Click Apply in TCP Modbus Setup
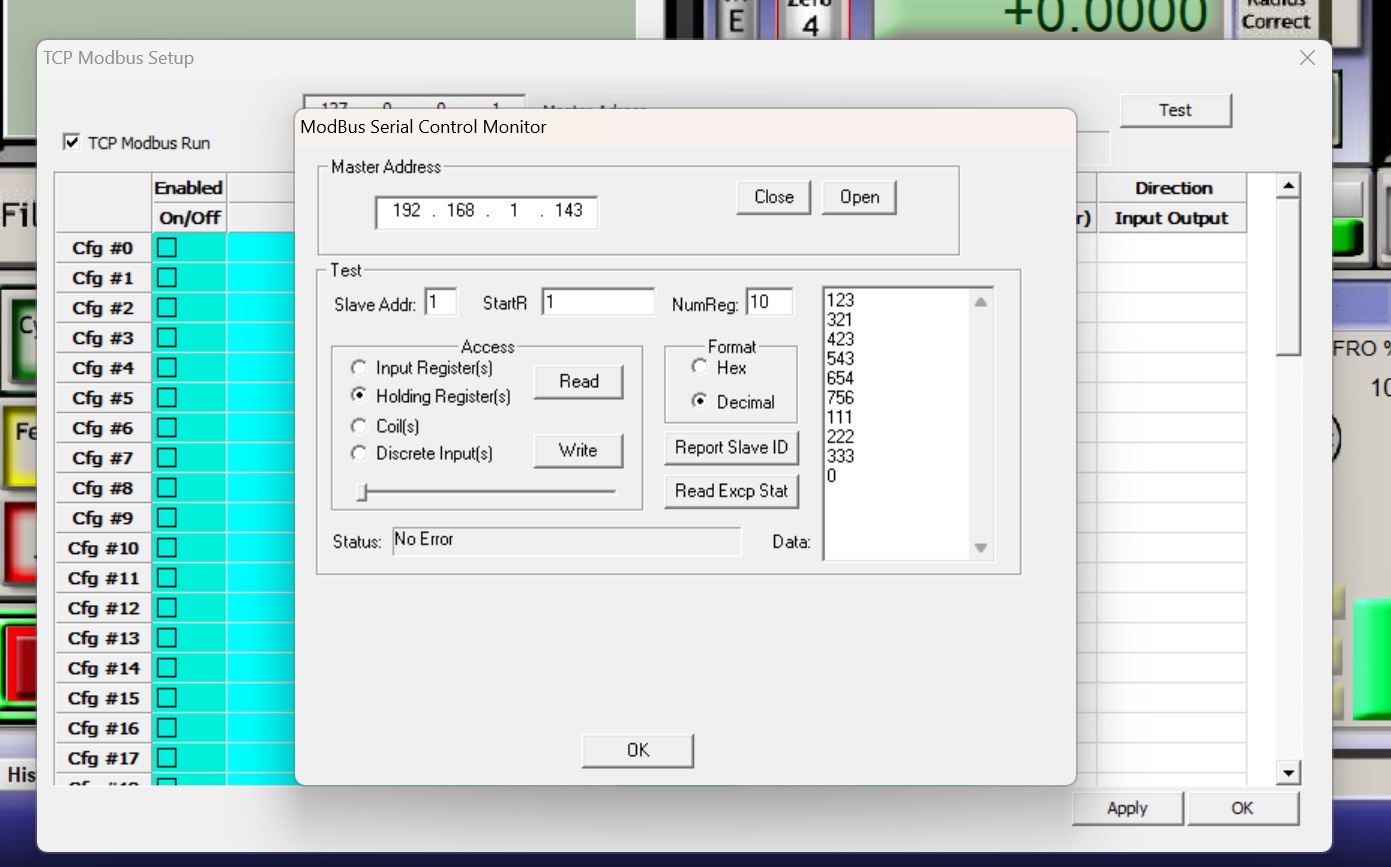The image size is (1391, 867). point(1127,809)
